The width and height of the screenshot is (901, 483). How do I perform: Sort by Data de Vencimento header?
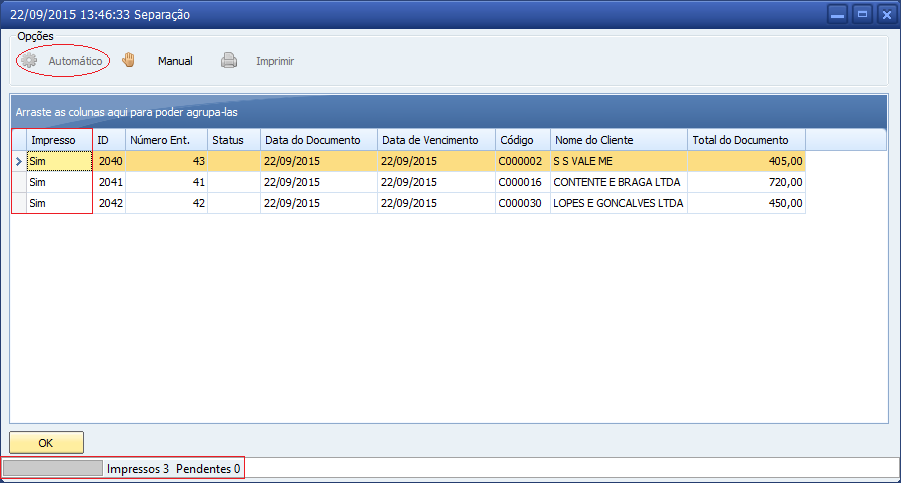(x=436, y=140)
